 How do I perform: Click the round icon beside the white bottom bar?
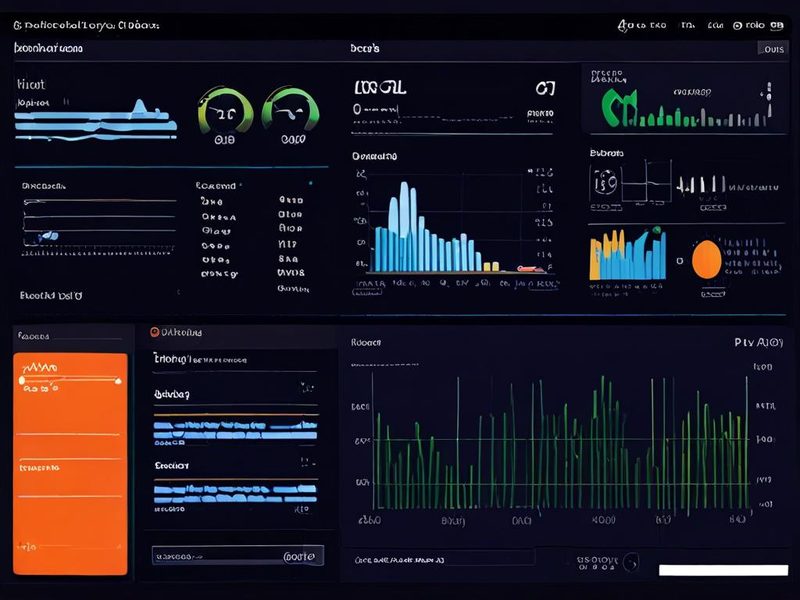coord(632,562)
